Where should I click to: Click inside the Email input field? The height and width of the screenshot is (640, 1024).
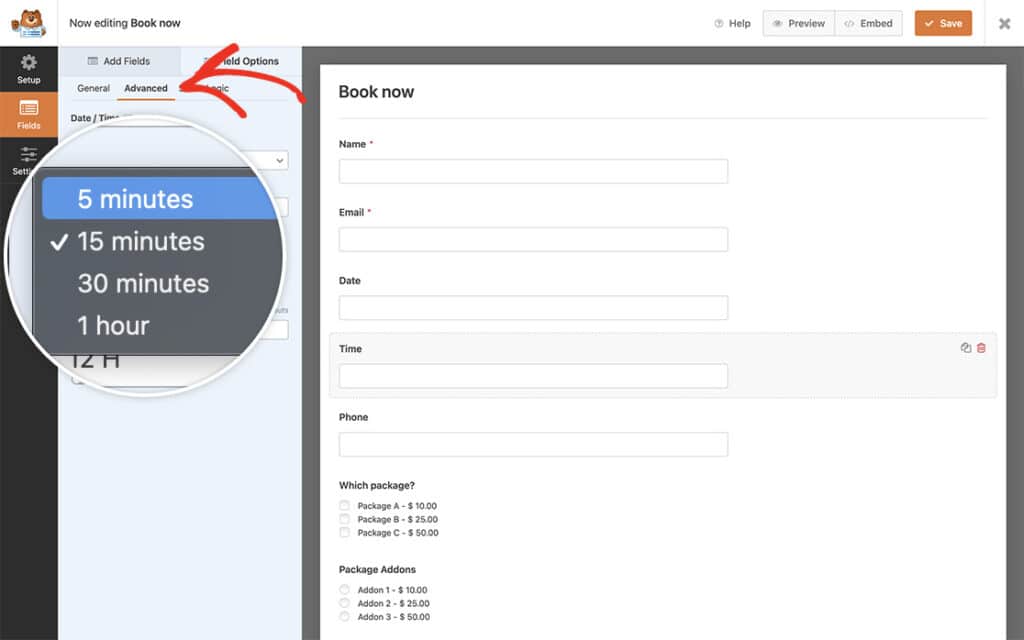point(533,239)
